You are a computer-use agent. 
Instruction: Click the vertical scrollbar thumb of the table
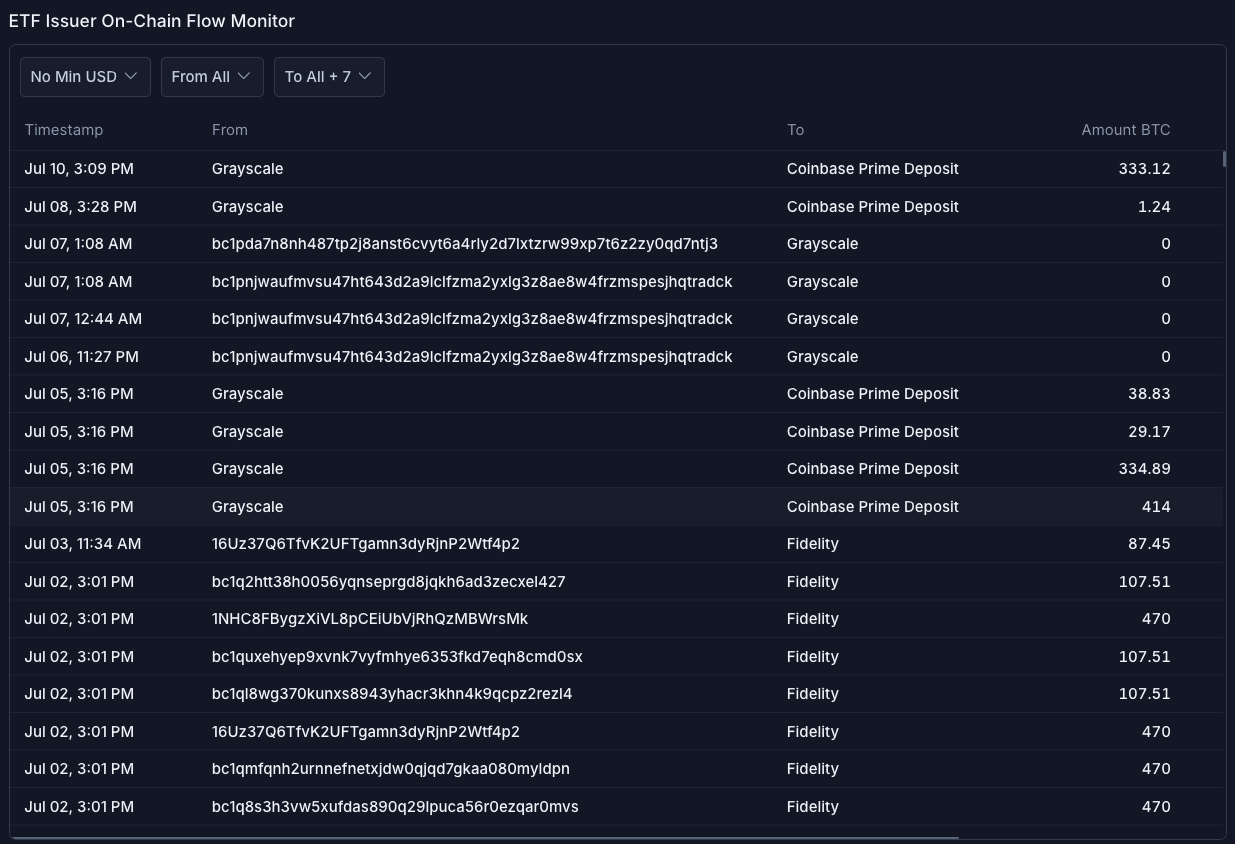click(1224, 158)
